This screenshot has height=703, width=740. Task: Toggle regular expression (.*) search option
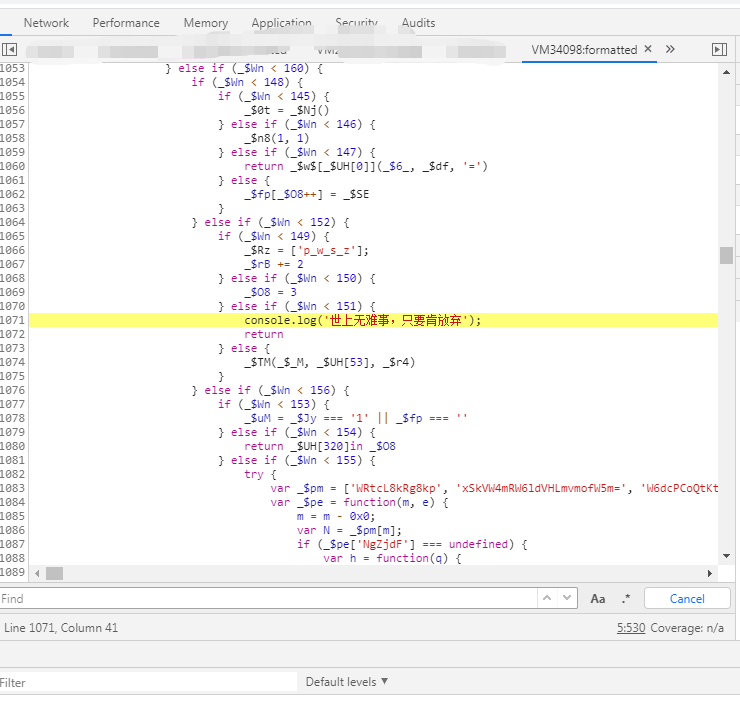point(626,598)
